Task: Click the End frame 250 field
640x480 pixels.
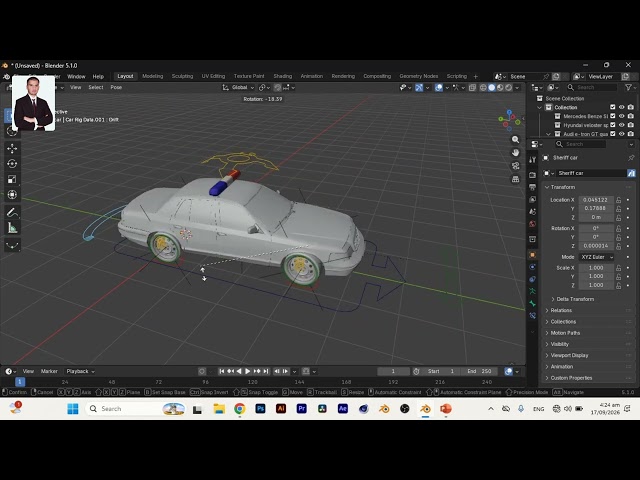Action: [480, 371]
